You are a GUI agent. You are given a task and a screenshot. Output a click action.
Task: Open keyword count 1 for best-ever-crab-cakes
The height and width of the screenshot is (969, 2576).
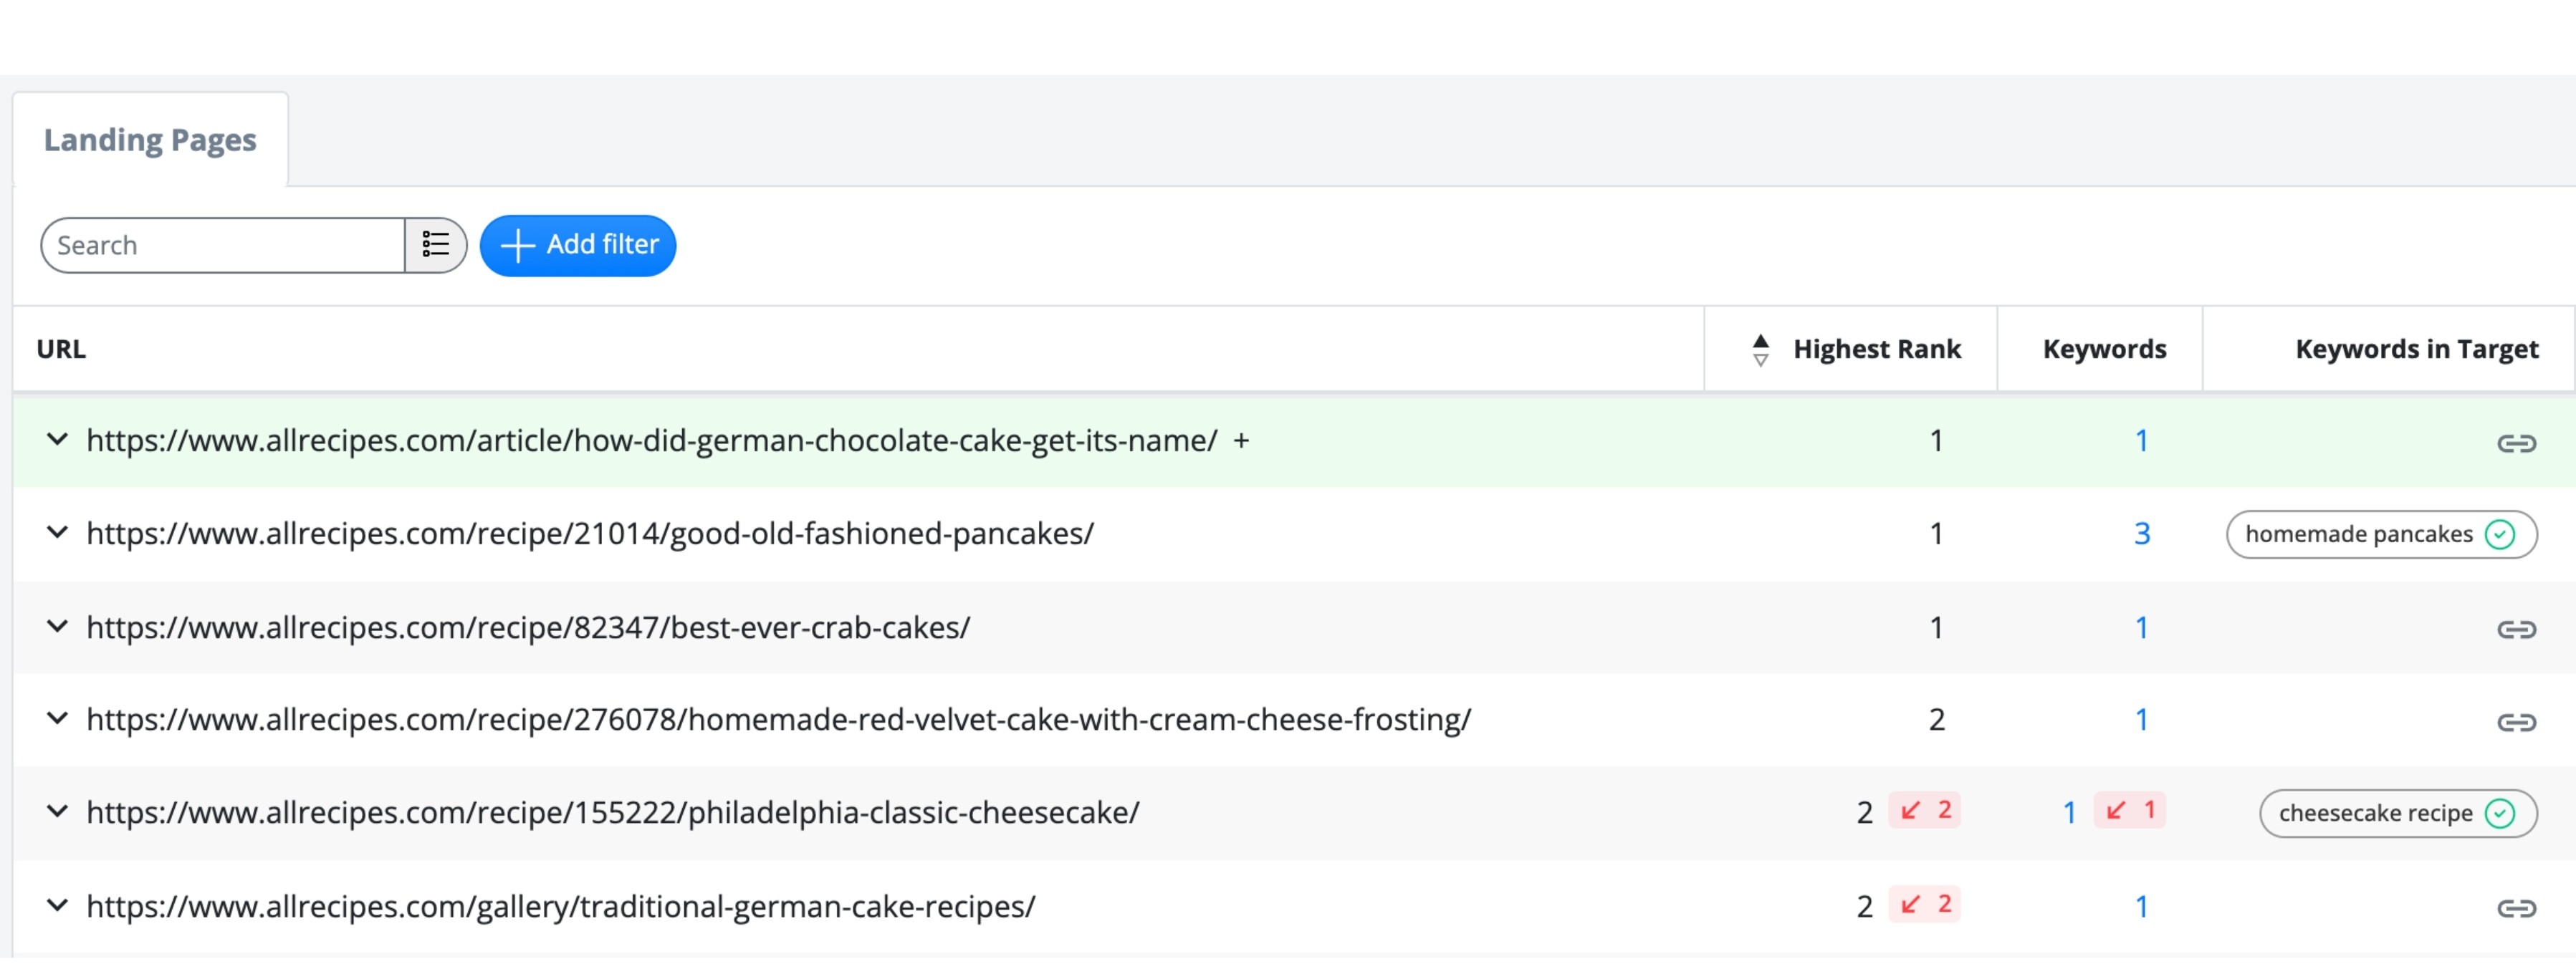coord(2141,628)
